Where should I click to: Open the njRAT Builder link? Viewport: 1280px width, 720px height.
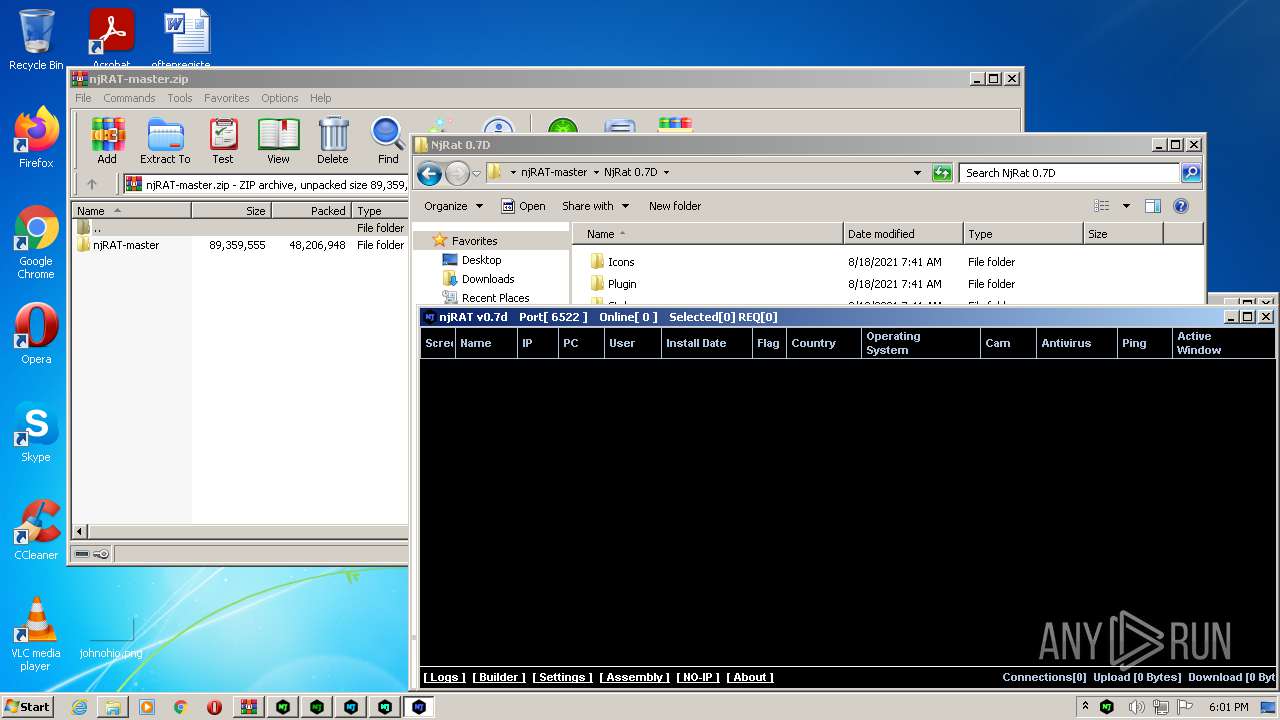pyautogui.click(x=499, y=677)
